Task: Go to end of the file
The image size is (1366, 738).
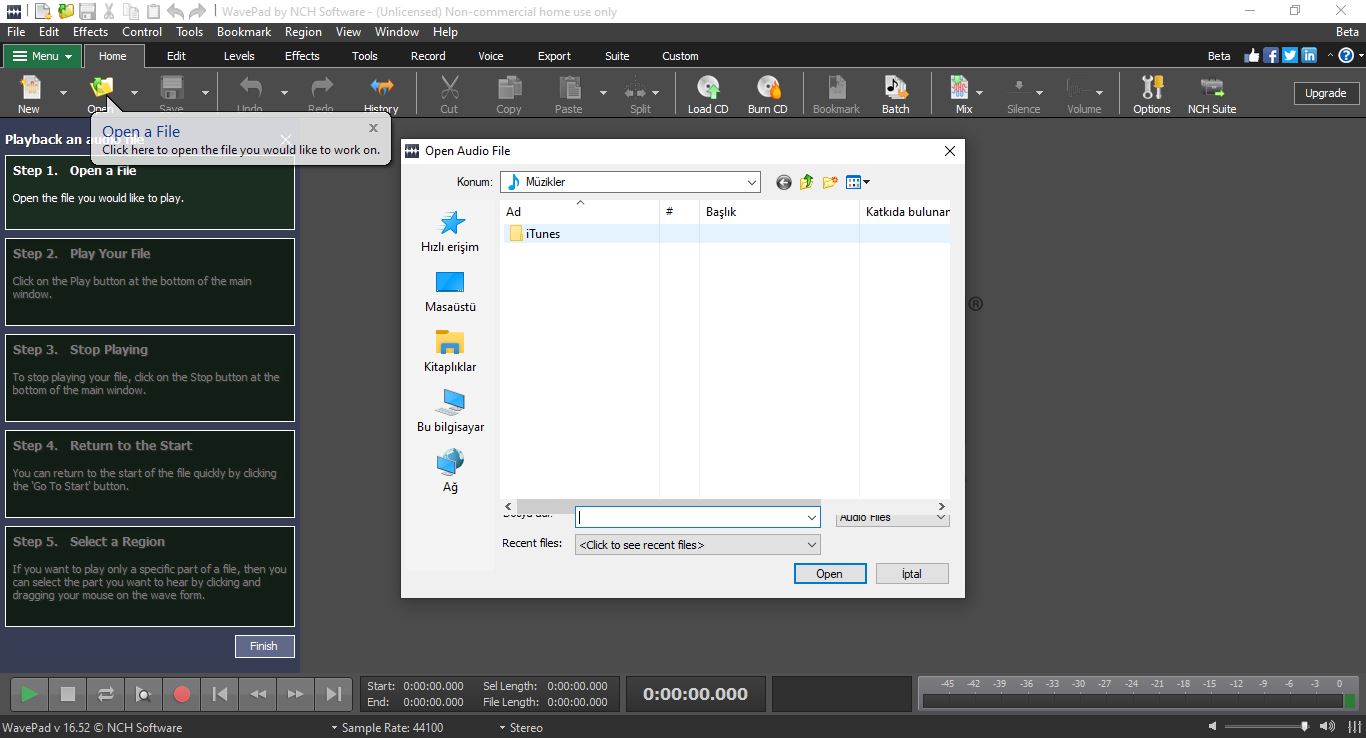Action: pyautogui.click(x=334, y=693)
